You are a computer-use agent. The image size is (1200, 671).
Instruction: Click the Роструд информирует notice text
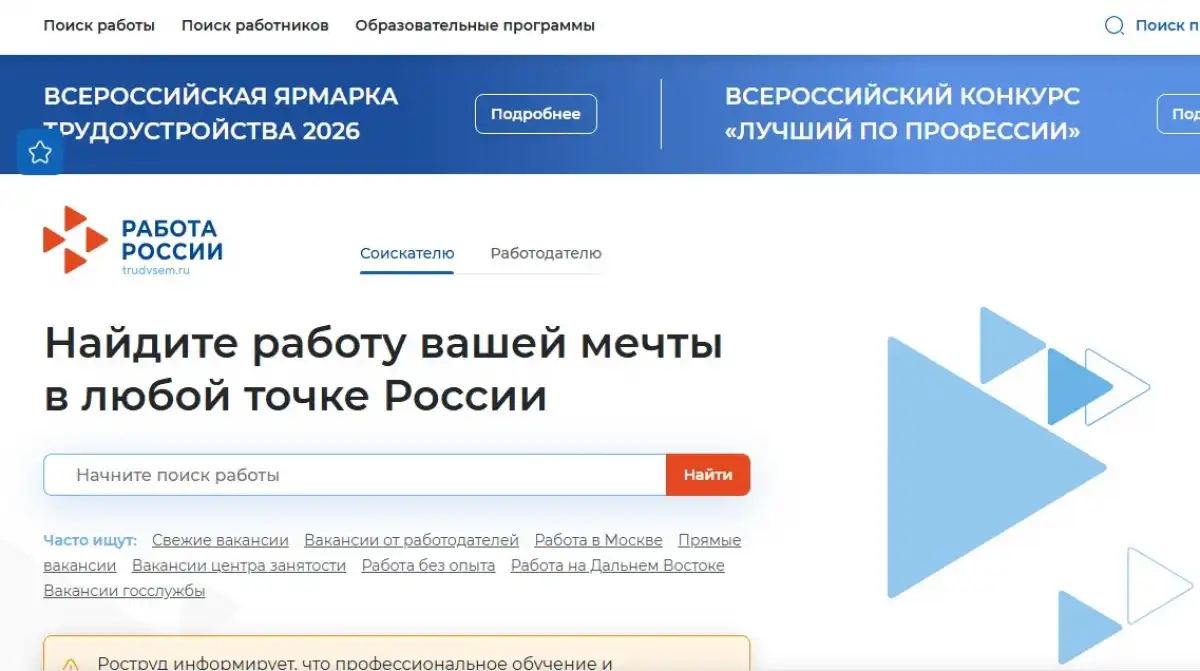(x=355, y=663)
